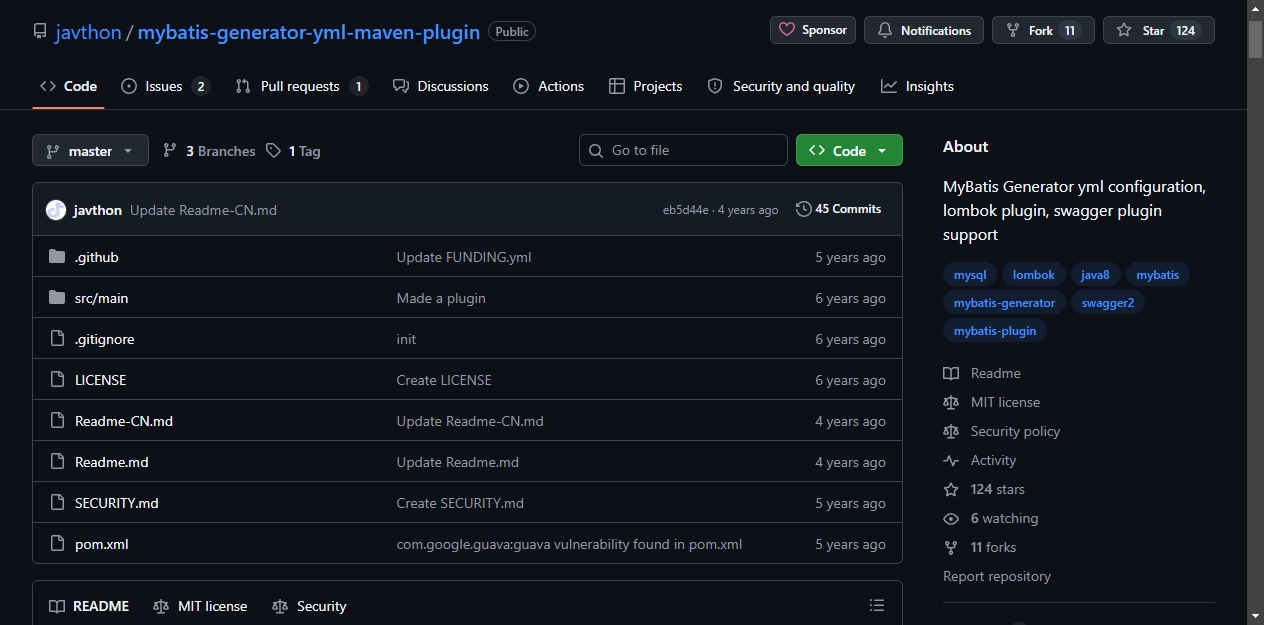
Task: Click the pulse icon beside Activity
Action: coord(951,460)
